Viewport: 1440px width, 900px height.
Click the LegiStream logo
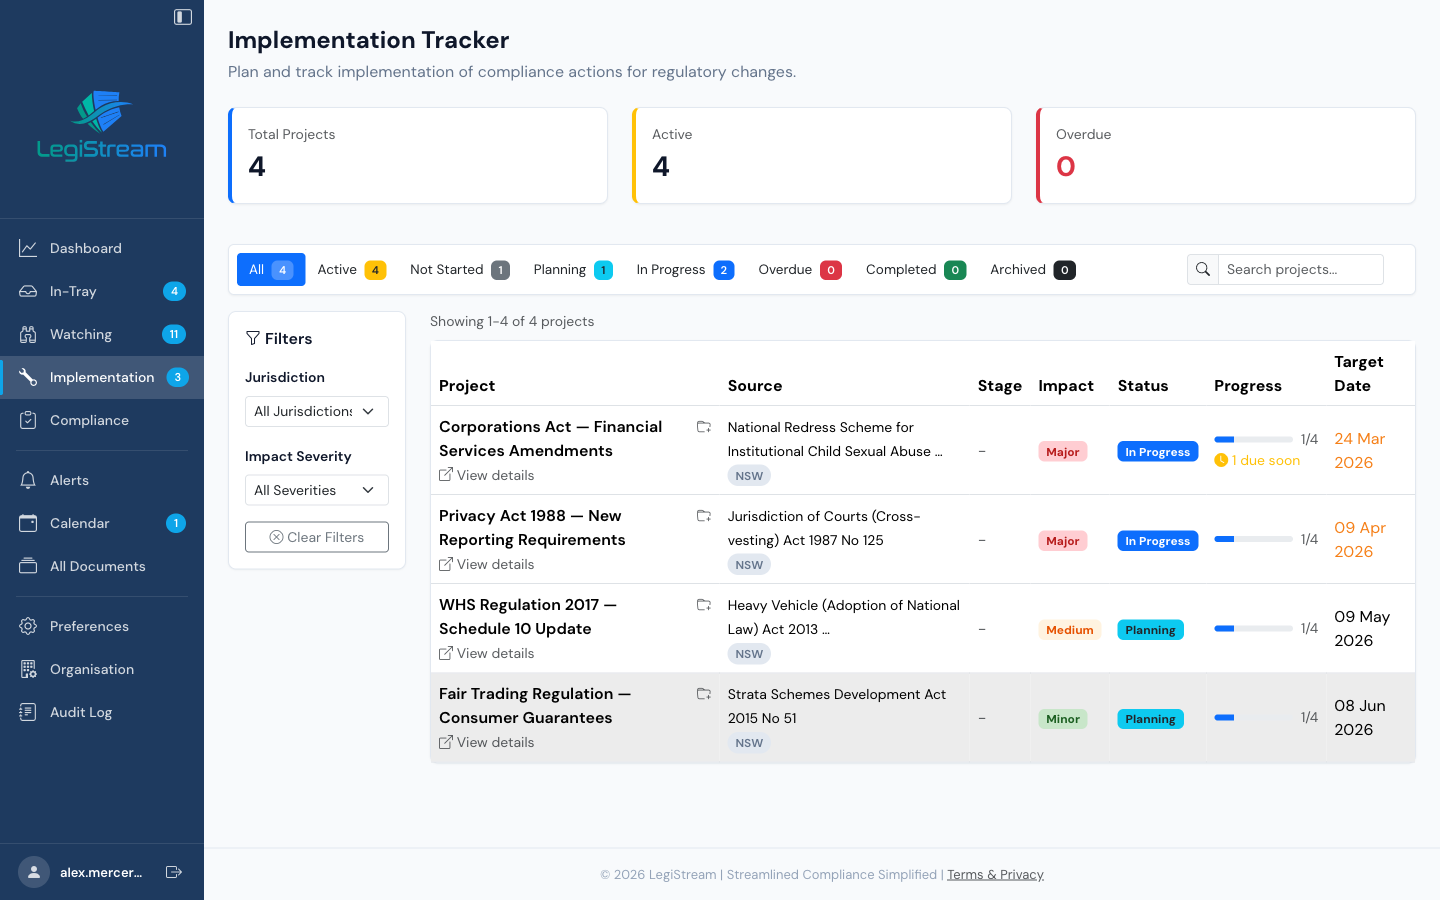(x=102, y=124)
